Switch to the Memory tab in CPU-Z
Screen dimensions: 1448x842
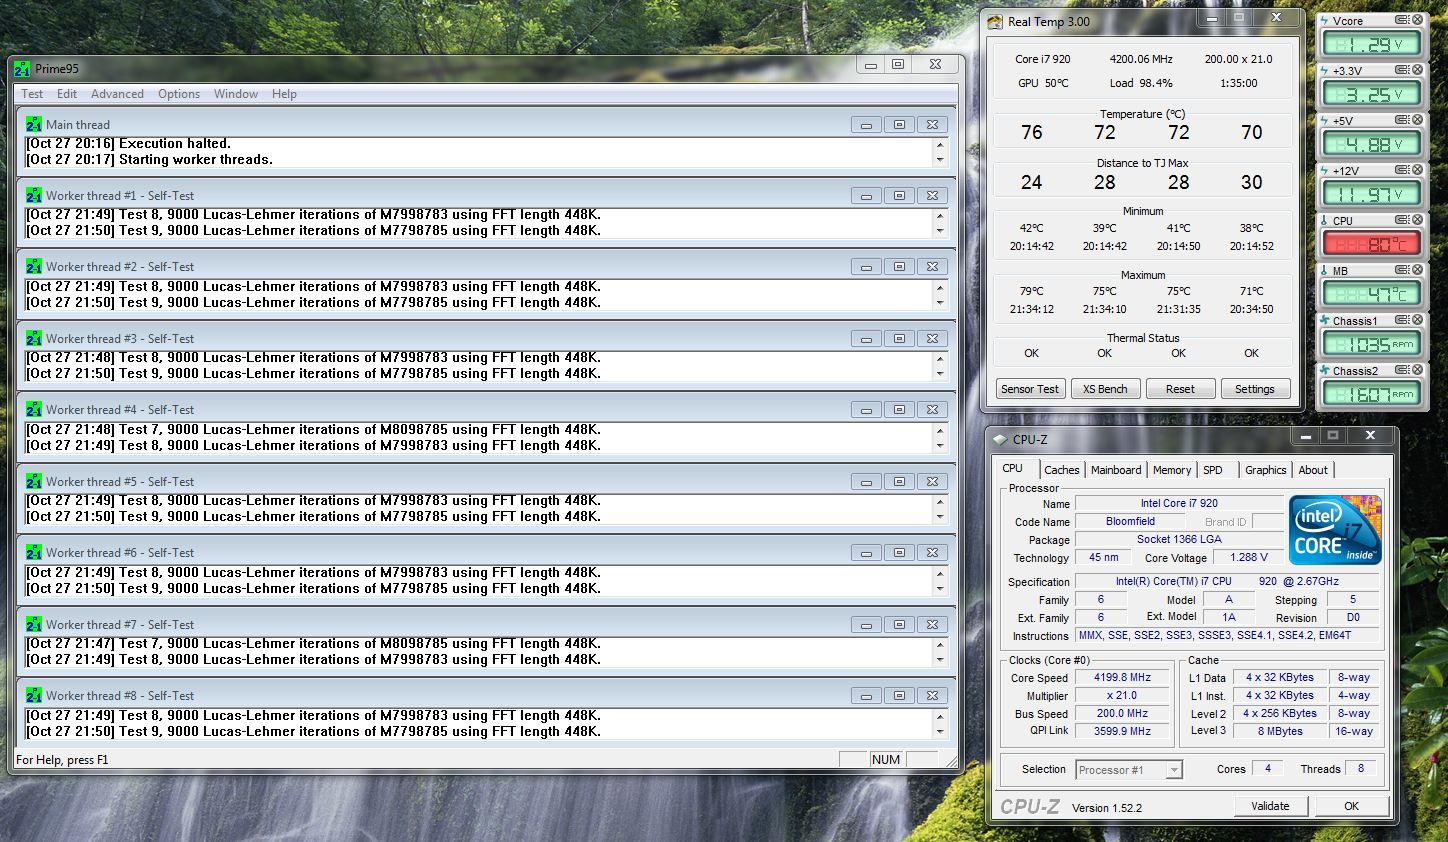(x=1172, y=470)
